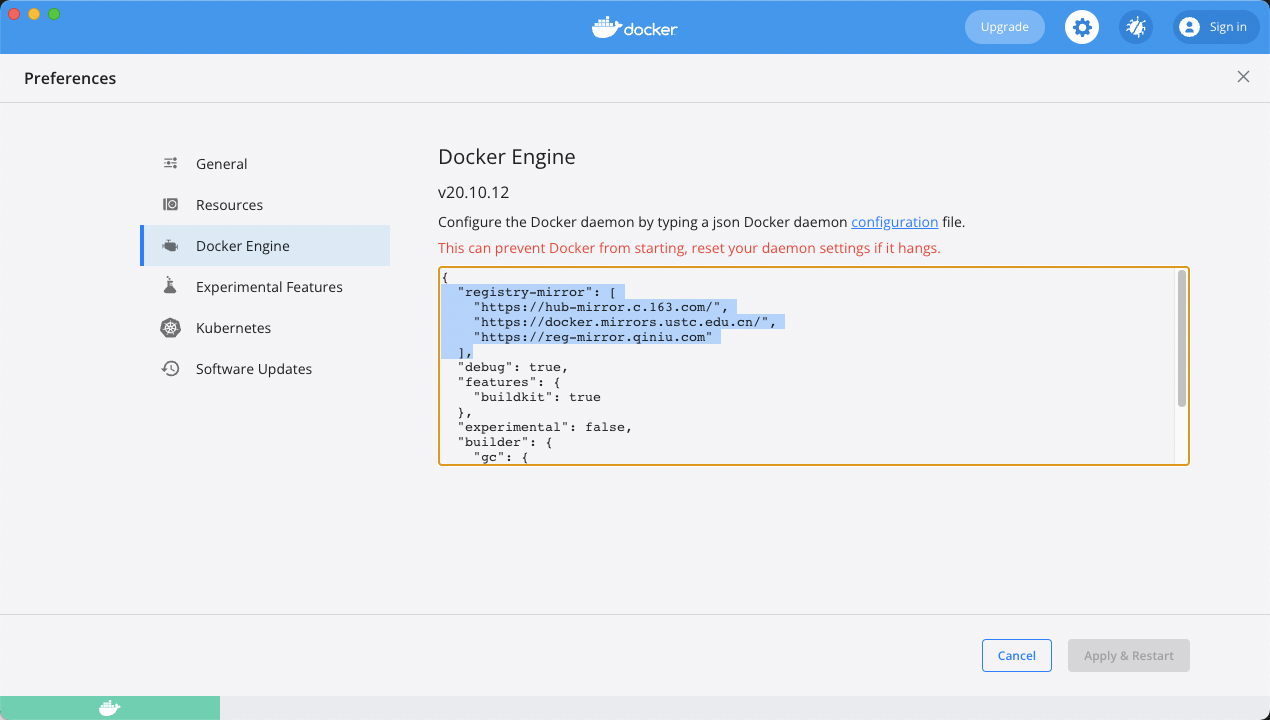Click the Docker Engine whale icon
This screenshot has width=1270, height=720.
click(171, 246)
